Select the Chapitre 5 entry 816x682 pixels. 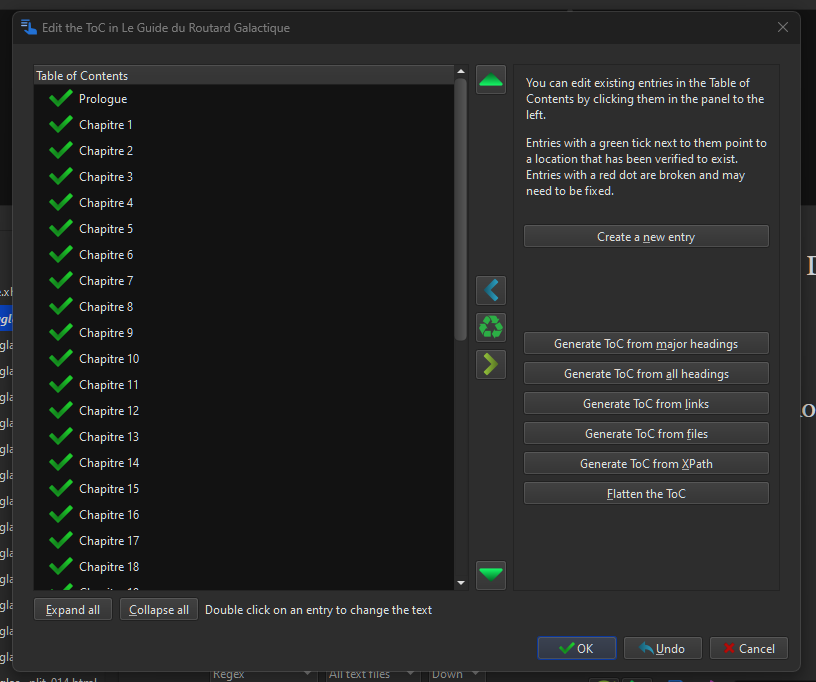[x=106, y=229]
